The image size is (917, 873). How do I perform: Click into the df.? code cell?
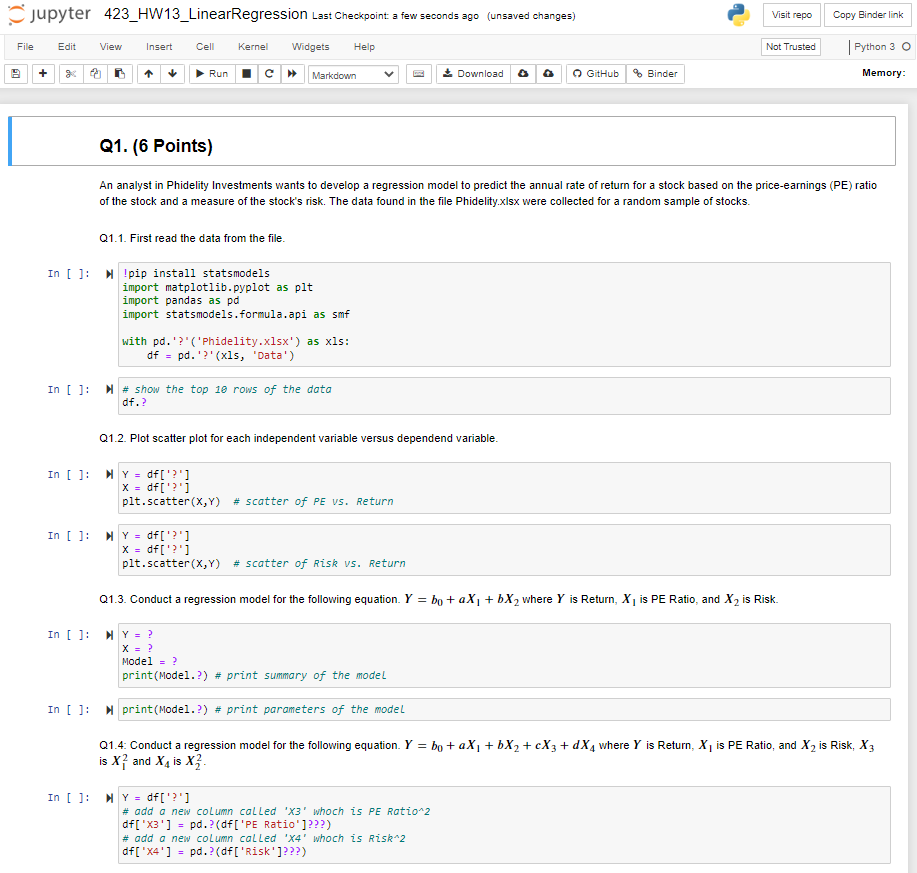tap(504, 396)
